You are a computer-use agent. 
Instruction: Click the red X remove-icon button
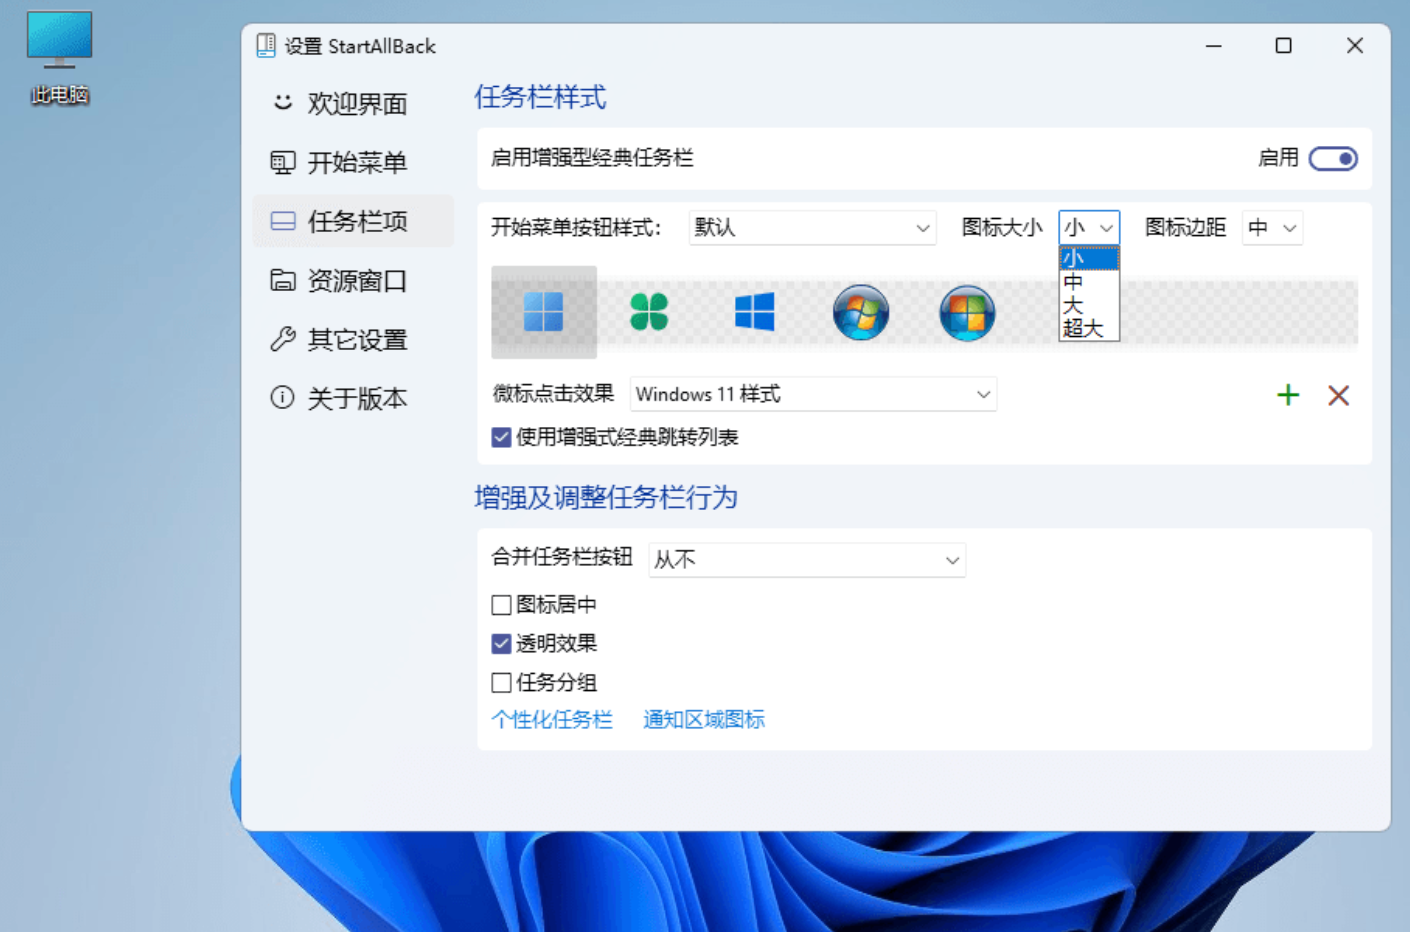(1339, 395)
